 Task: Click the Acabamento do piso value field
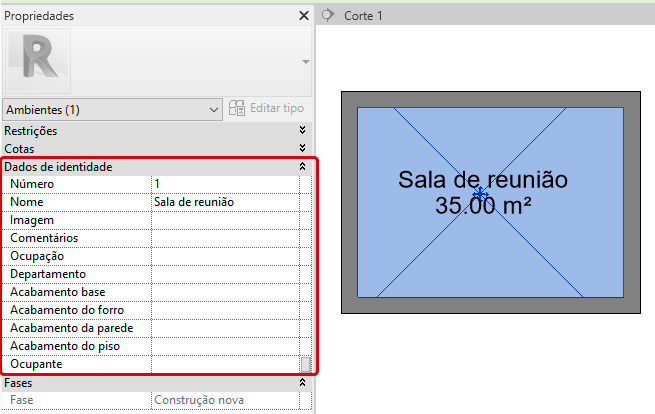(x=224, y=346)
